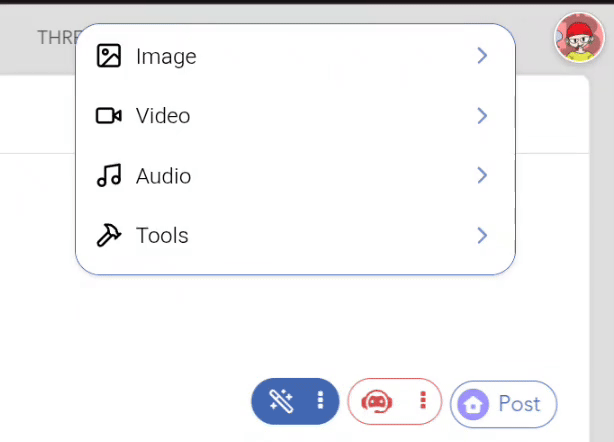Open the user avatar with red cap
The height and width of the screenshot is (442, 614).
tap(579, 38)
